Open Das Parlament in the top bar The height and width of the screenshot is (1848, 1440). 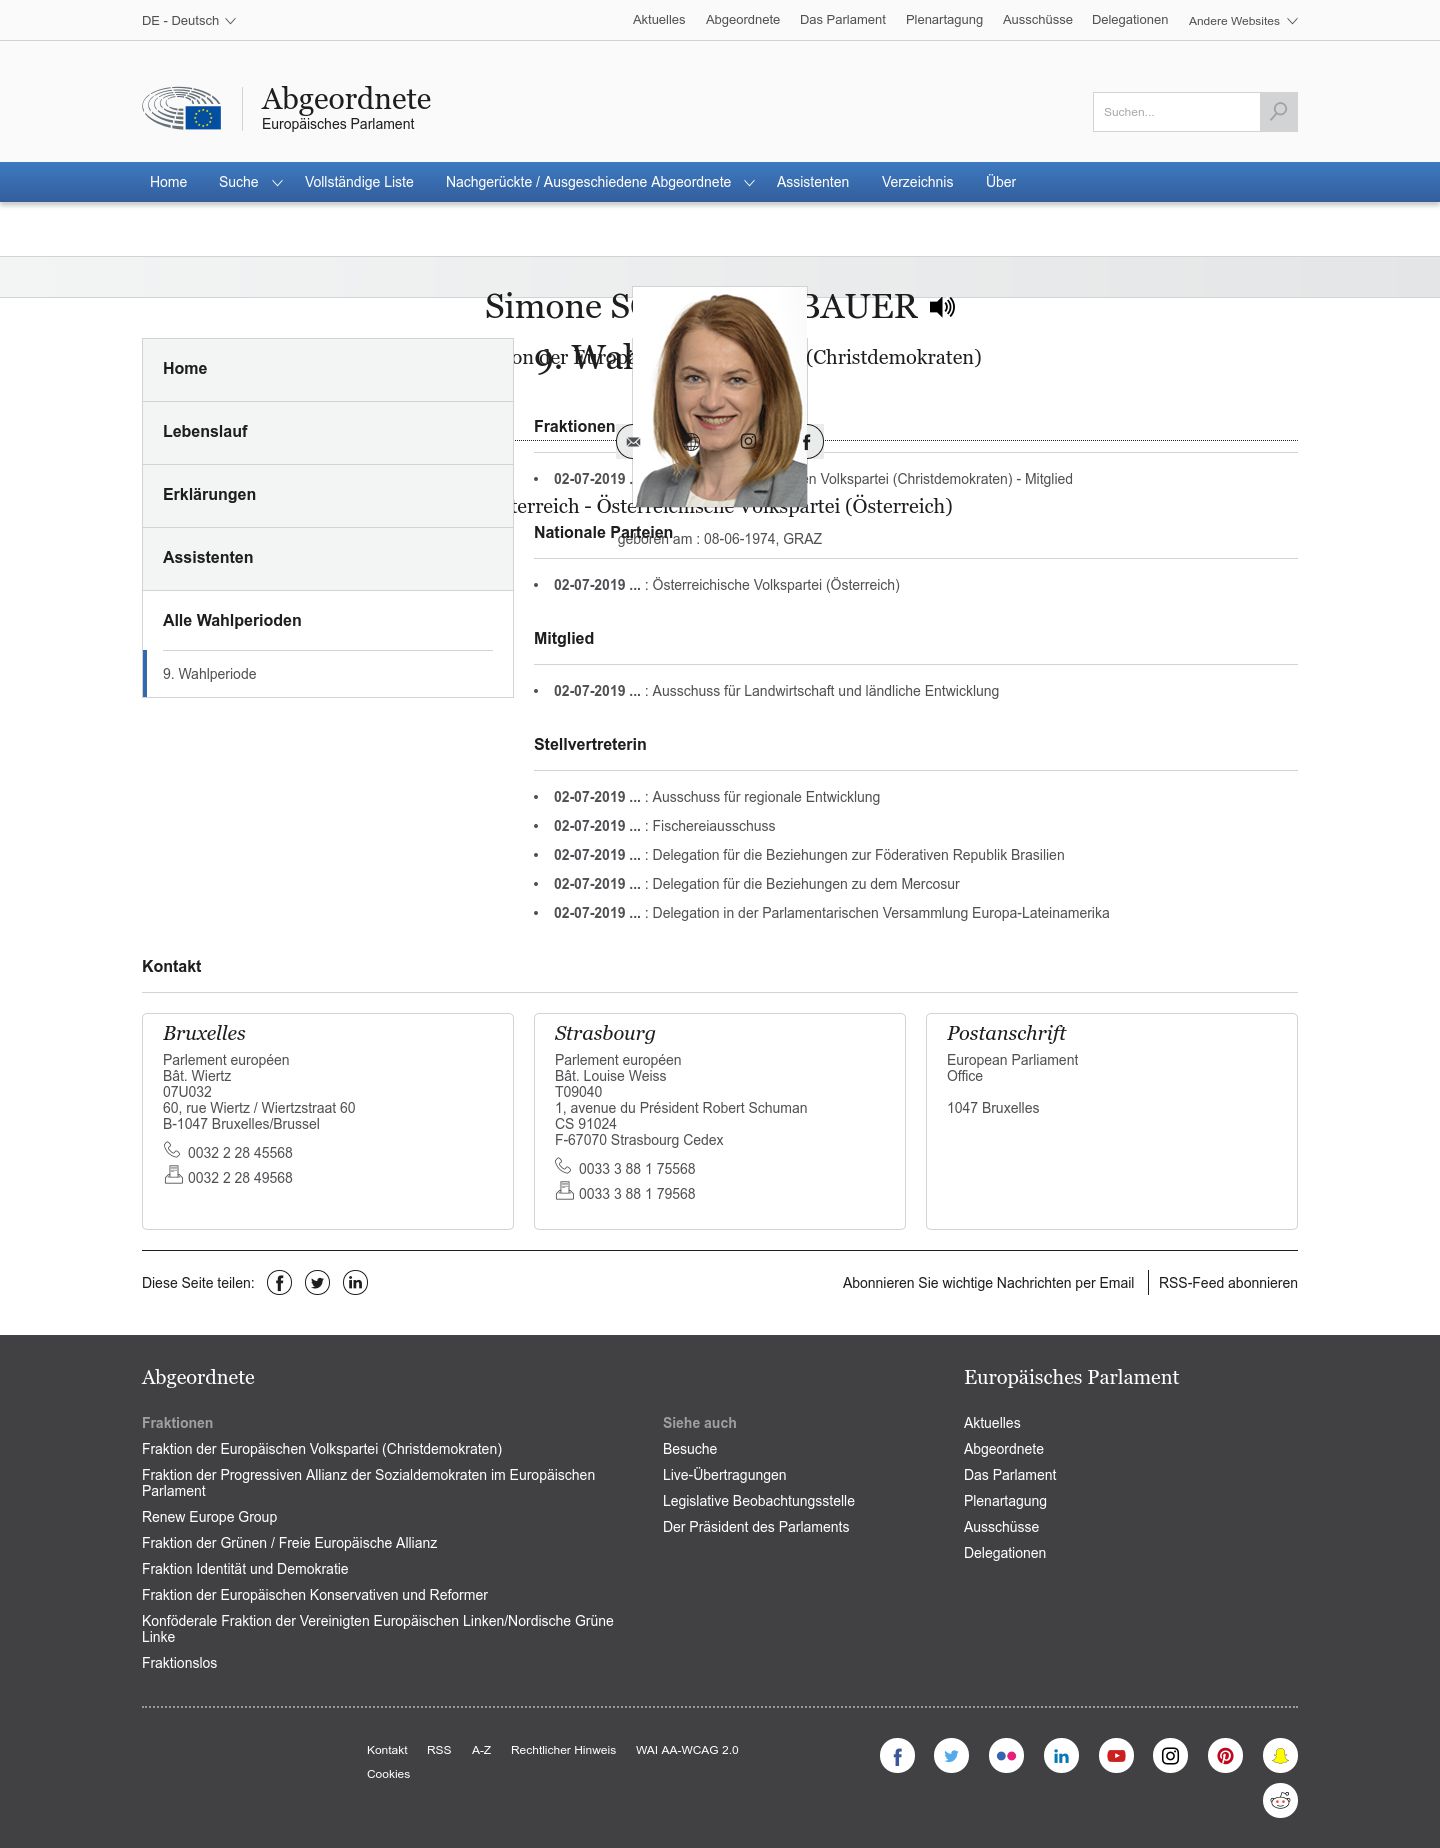pos(843,20)
